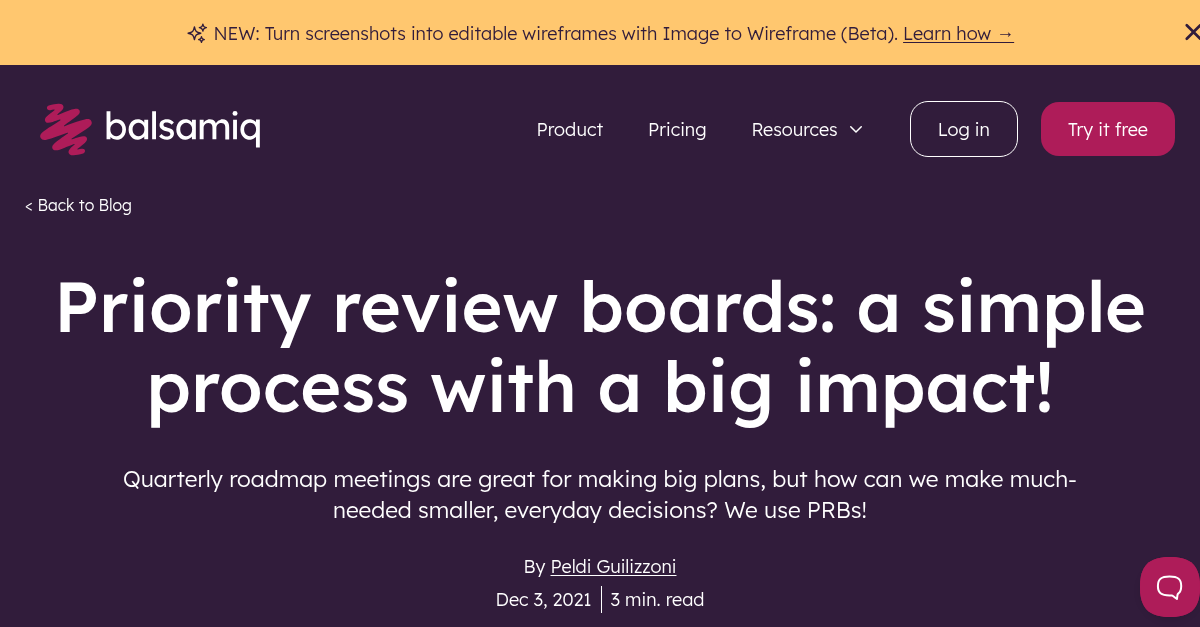The height and width of the screenshot is (627, 1200).
Task: Click the Dec 3, 2021 publication date
Action: pyautogui.click(x=543, y=599)
